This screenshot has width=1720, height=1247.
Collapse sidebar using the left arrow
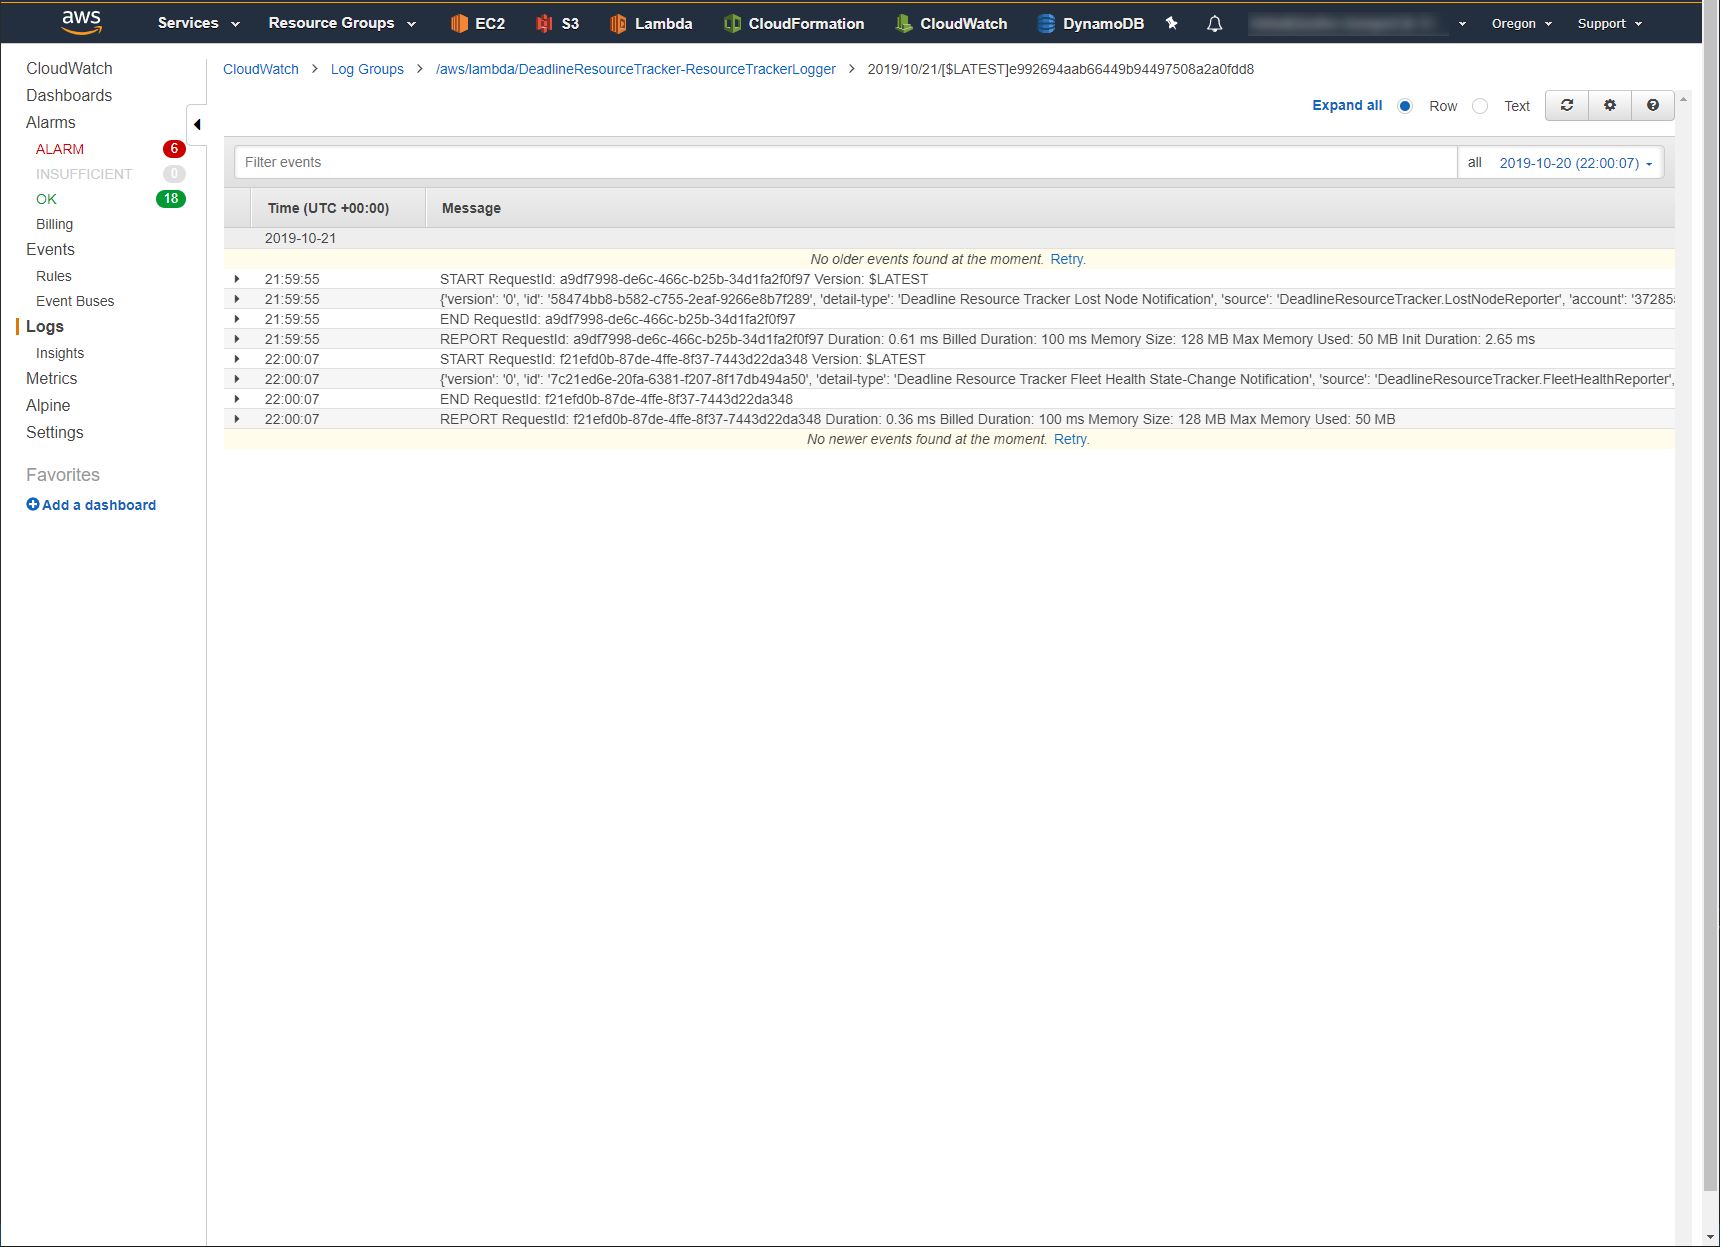point(197,125)
